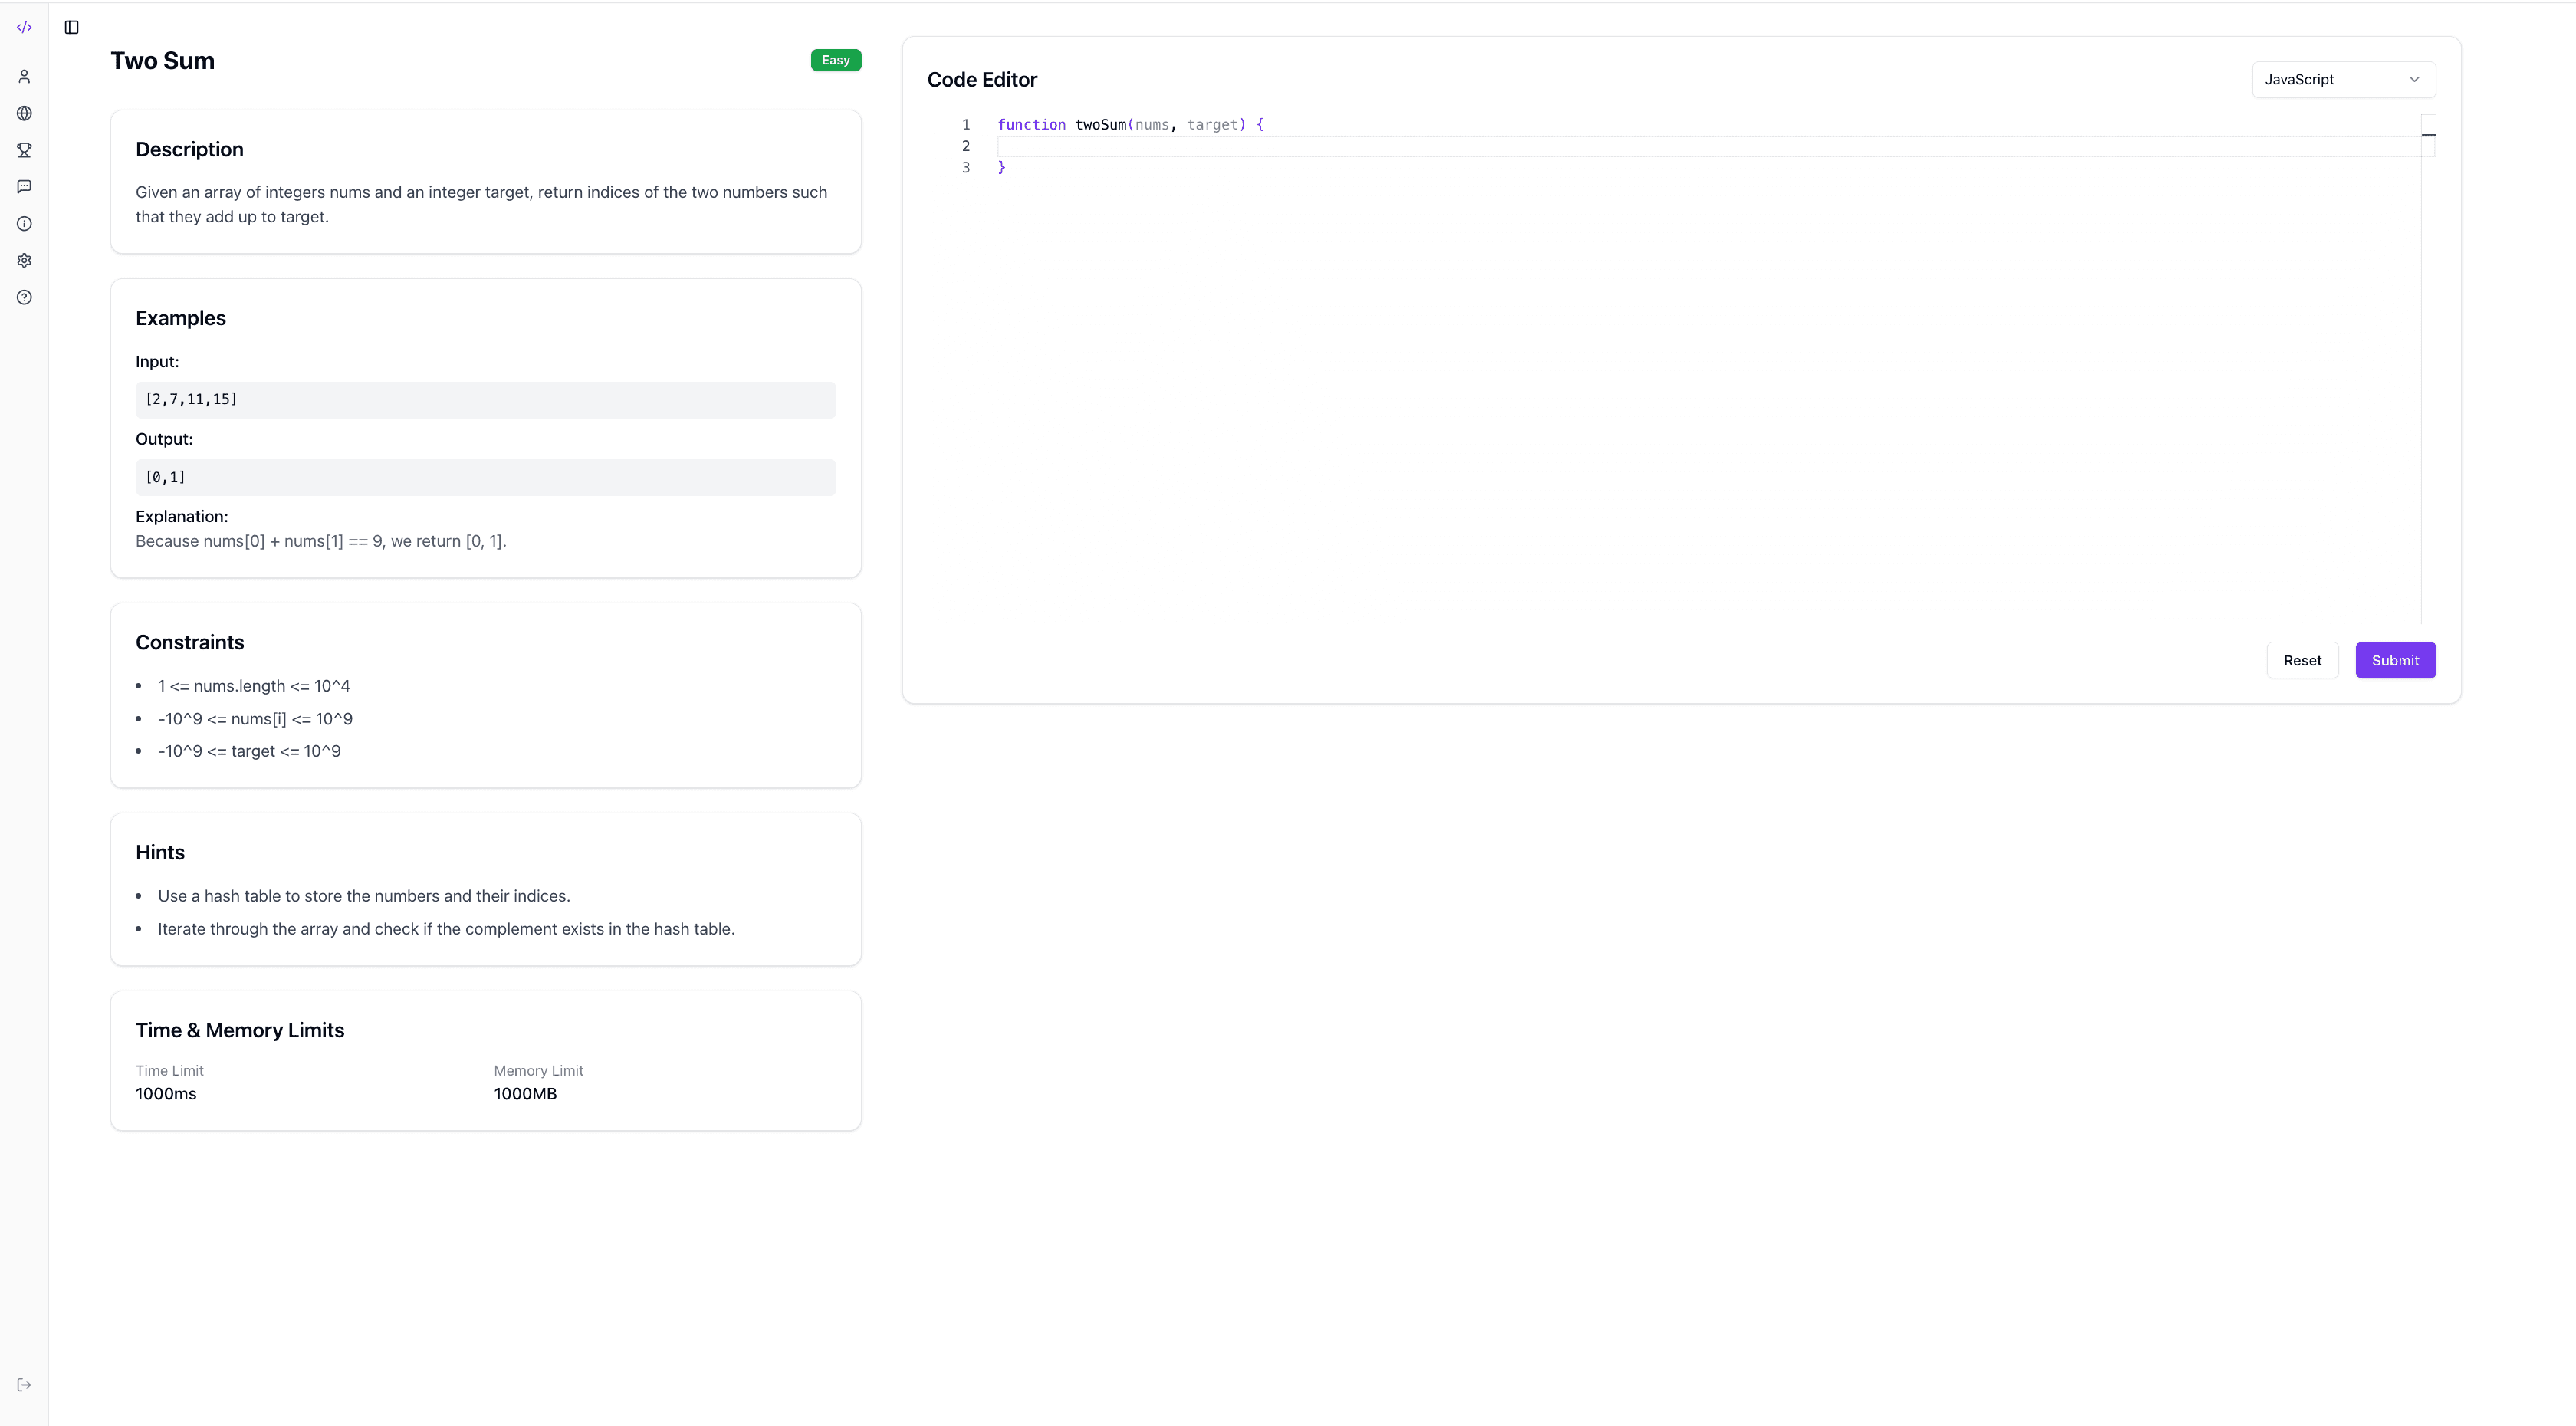Viewport: 2576px width, 1426px height.
Task: Click the constraint 1 <= nums.length <= 10^4
Action: pos(254,686)
